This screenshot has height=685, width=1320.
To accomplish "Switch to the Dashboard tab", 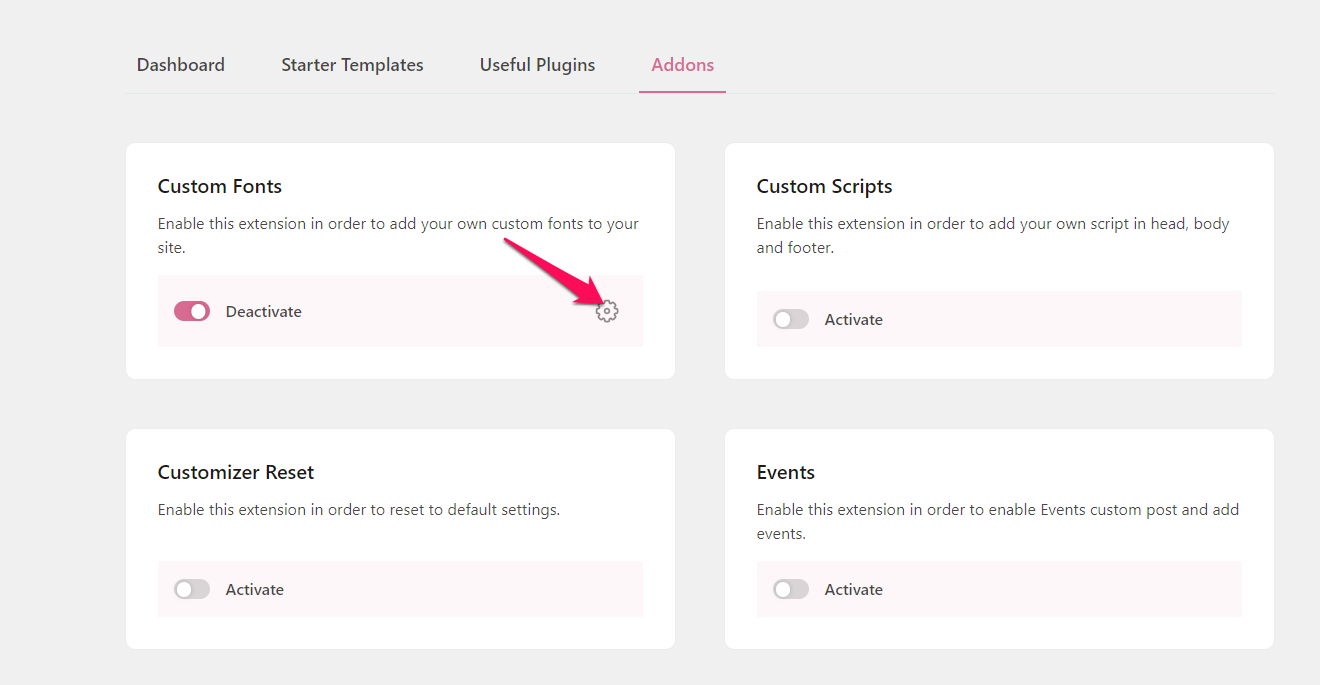I will pos(180,64).
